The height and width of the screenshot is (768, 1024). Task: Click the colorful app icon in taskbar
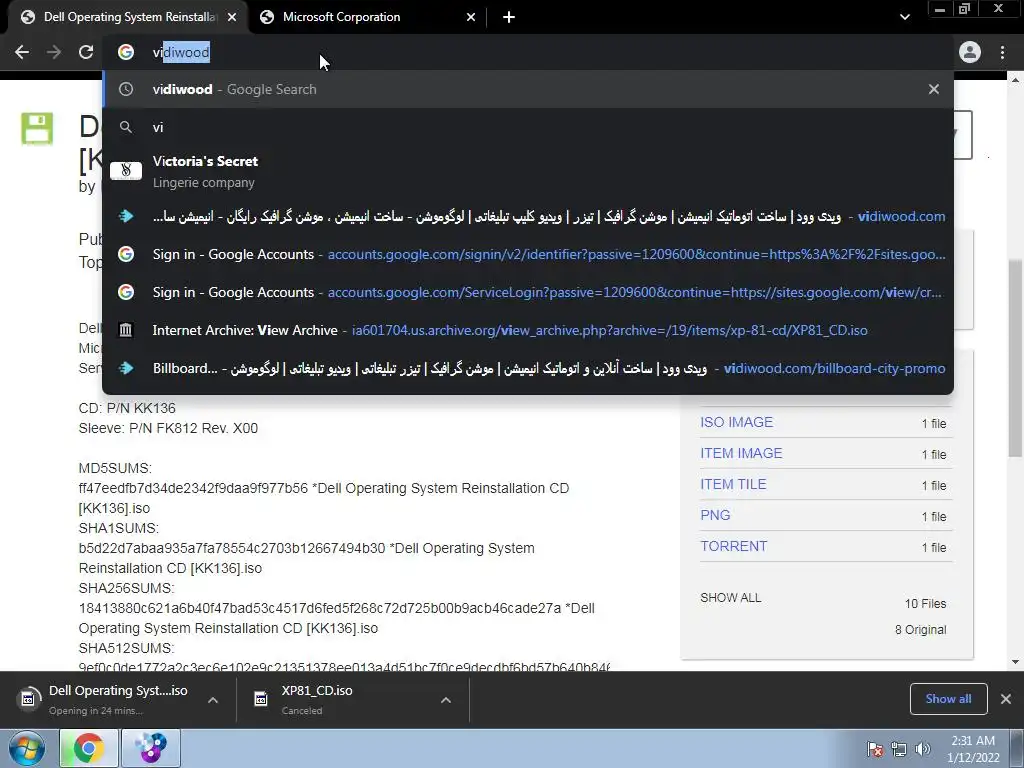(150, 748)
